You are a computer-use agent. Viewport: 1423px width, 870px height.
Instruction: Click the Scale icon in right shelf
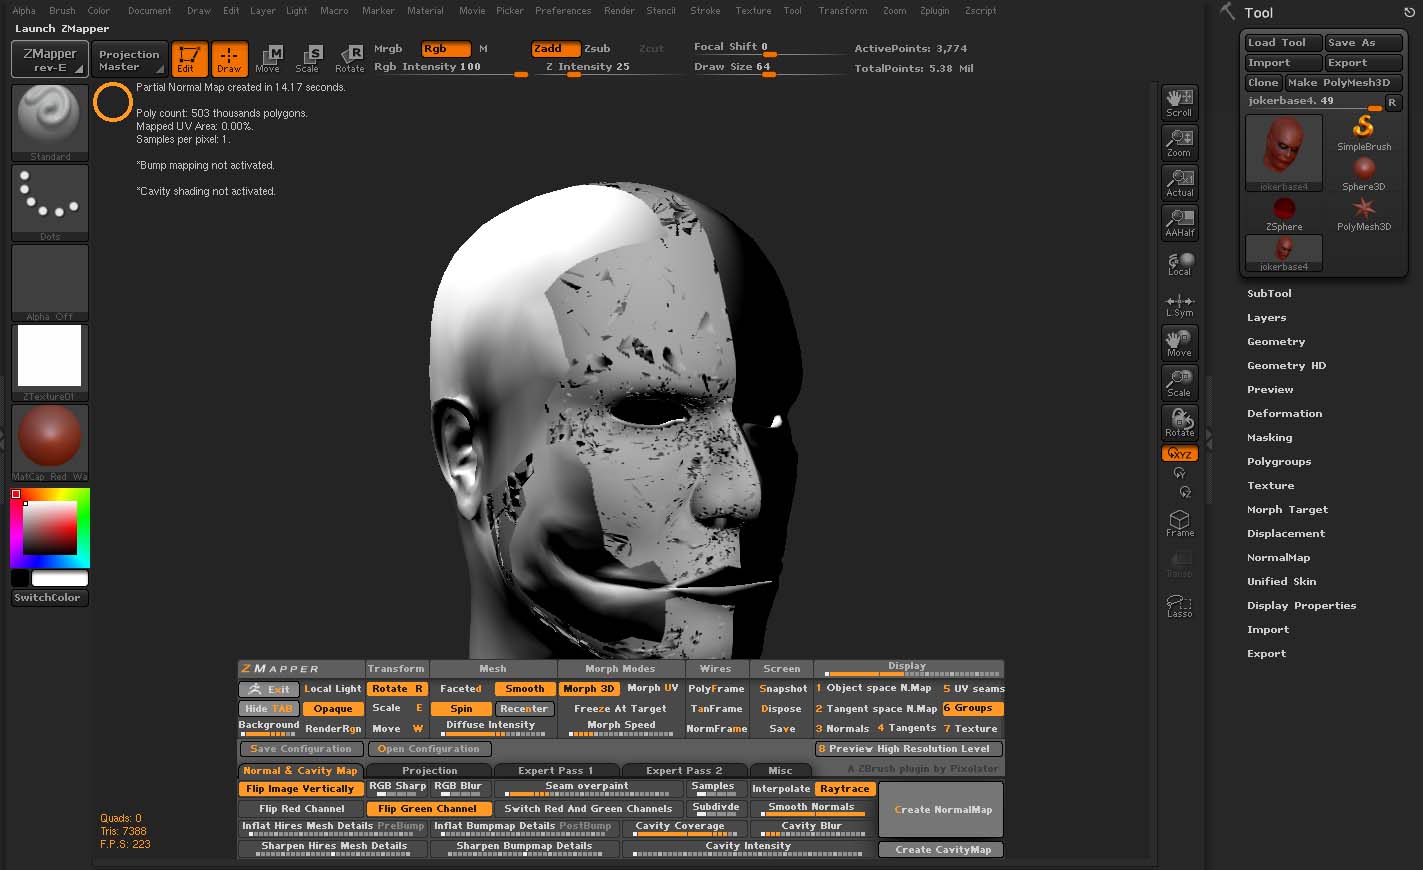(1179, 383)
